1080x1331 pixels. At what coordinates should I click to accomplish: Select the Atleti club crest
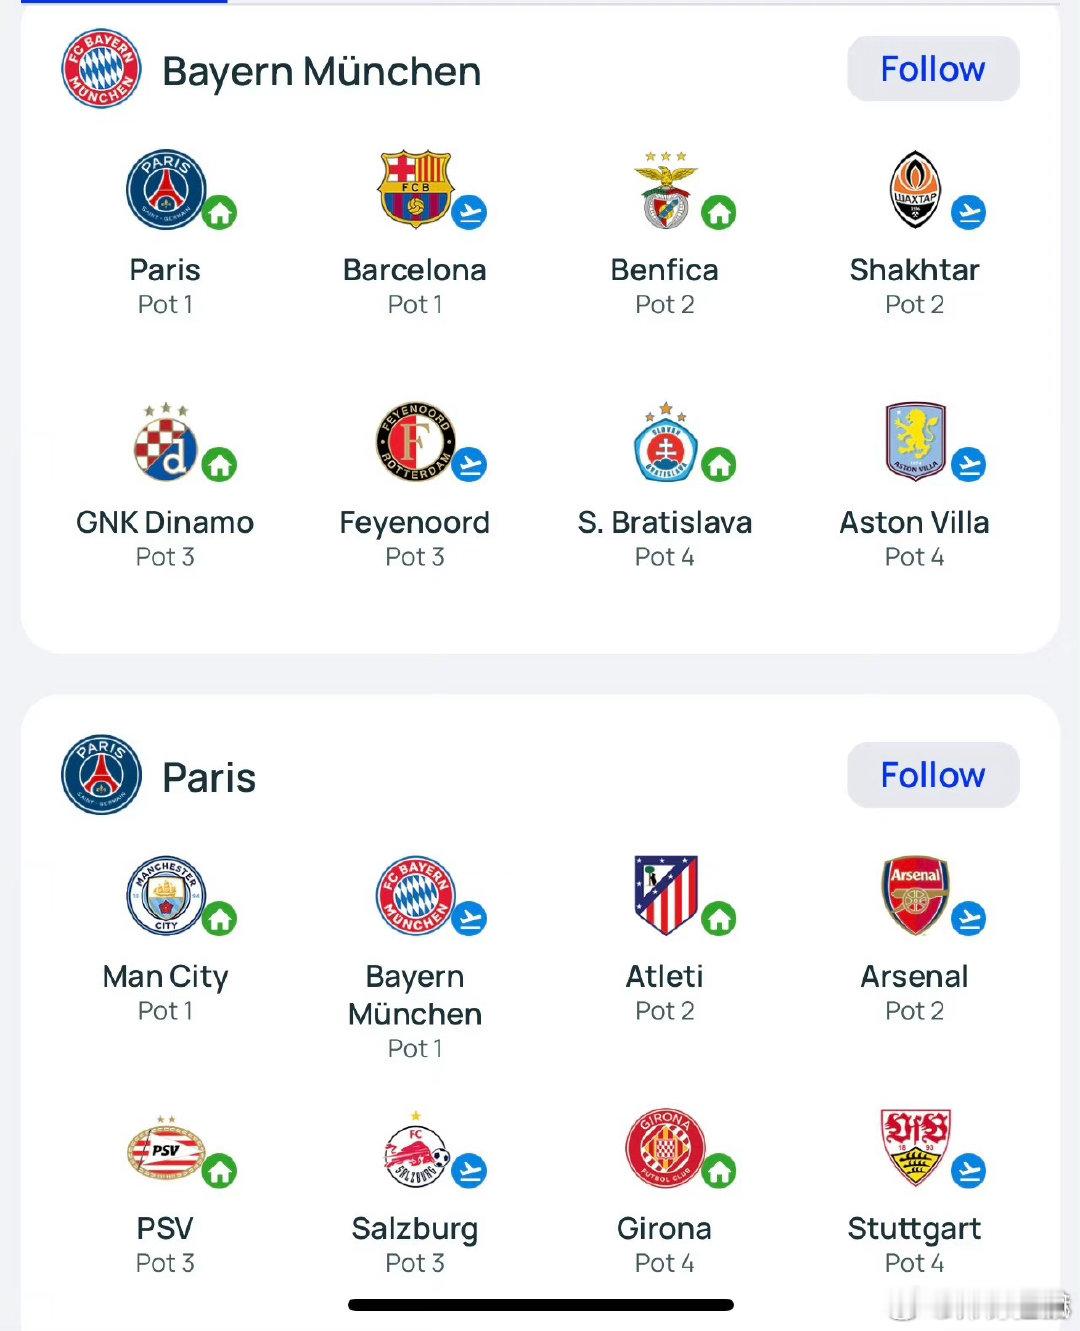(665, 895)
